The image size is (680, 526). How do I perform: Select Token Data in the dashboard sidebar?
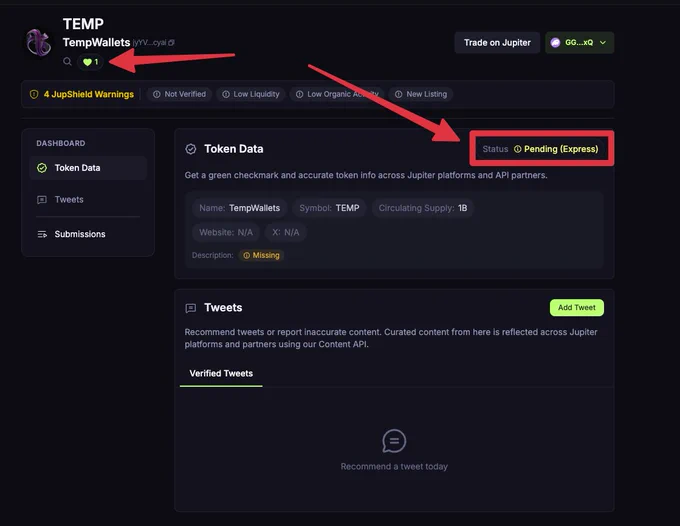pos(88,168)
